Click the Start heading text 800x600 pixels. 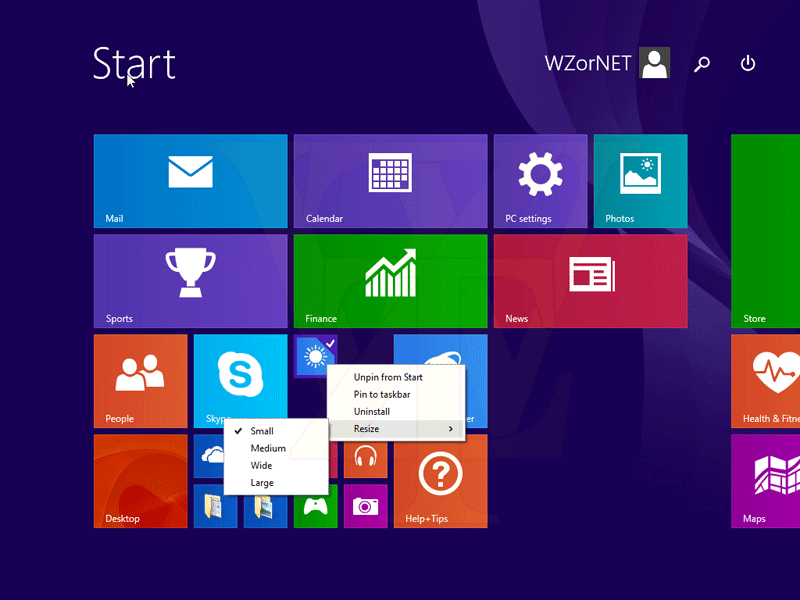coord(134,63)
